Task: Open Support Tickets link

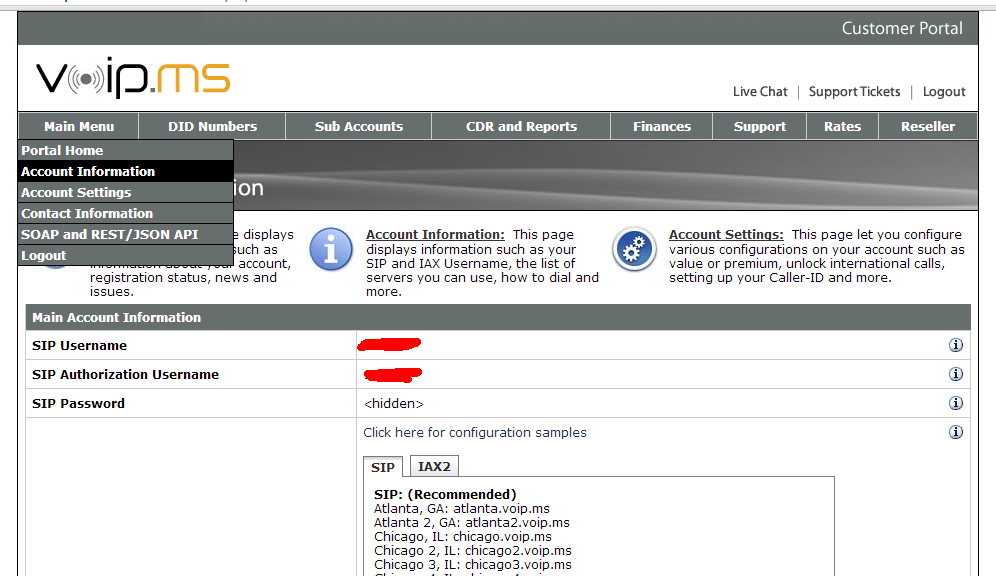Action: 854,92
